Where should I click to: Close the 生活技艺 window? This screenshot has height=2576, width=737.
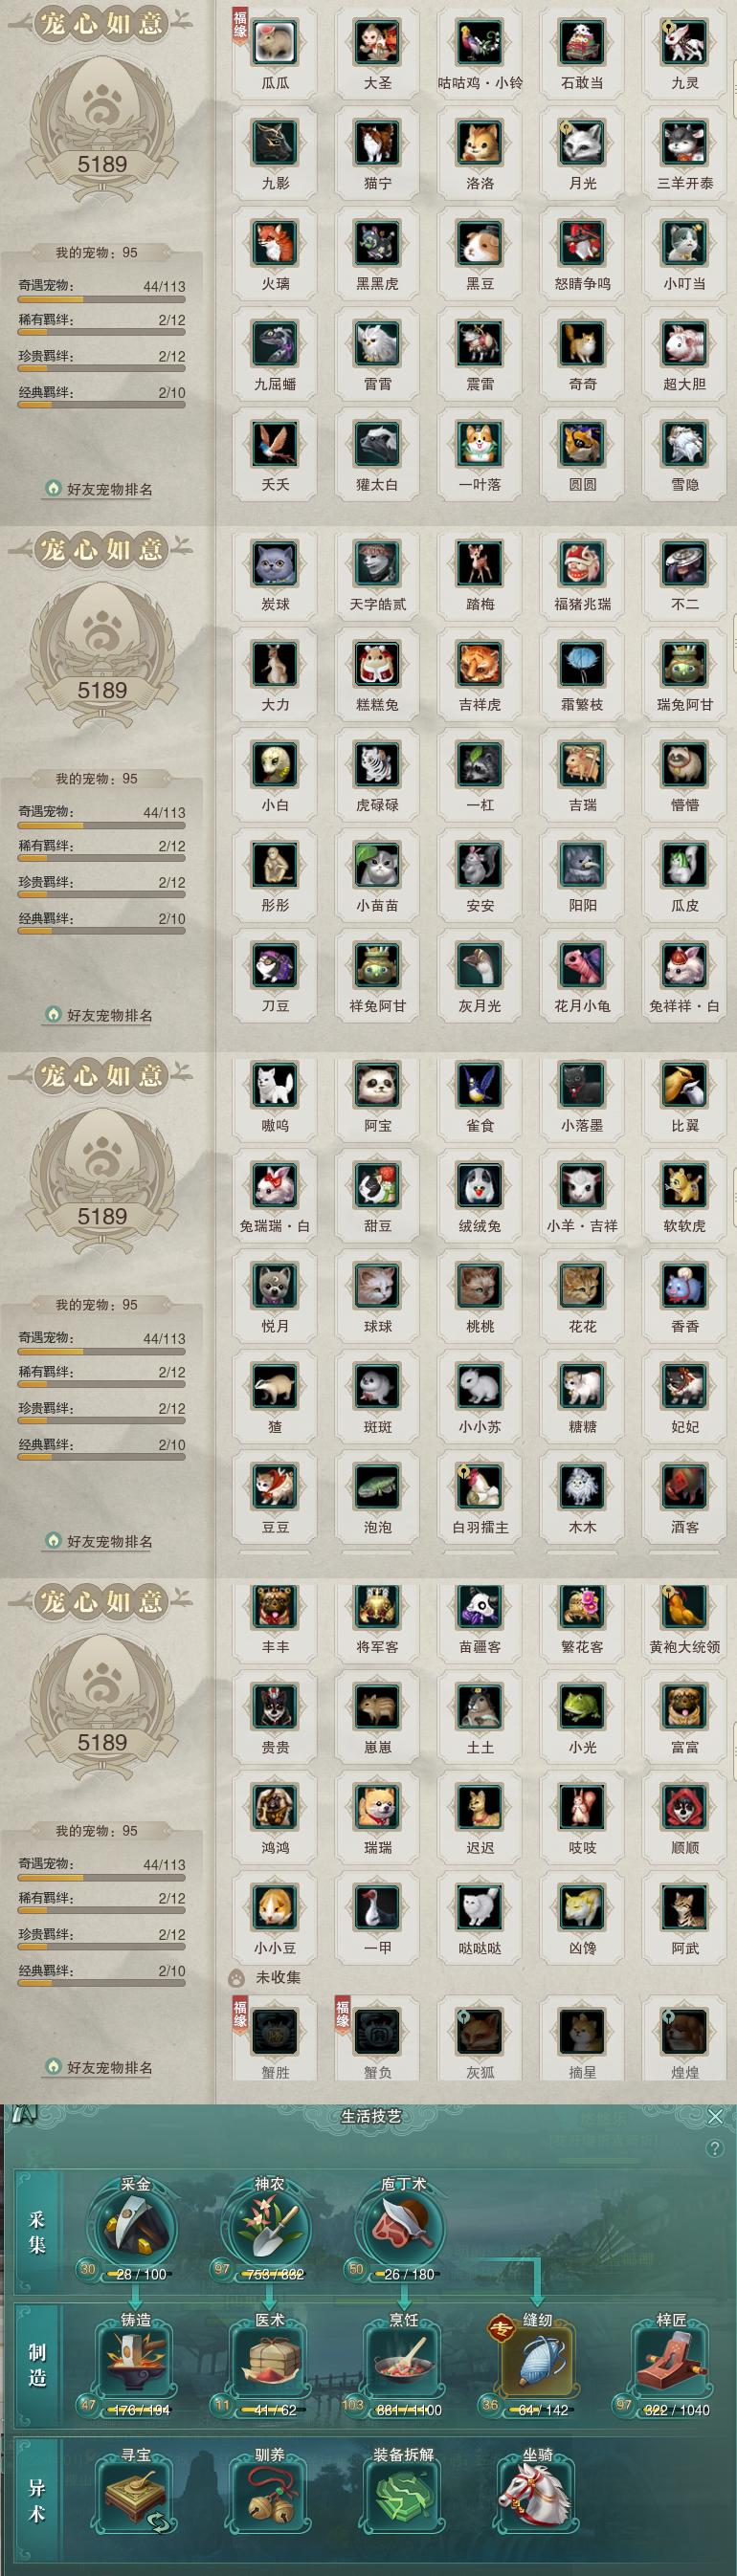coord(715,2116)
